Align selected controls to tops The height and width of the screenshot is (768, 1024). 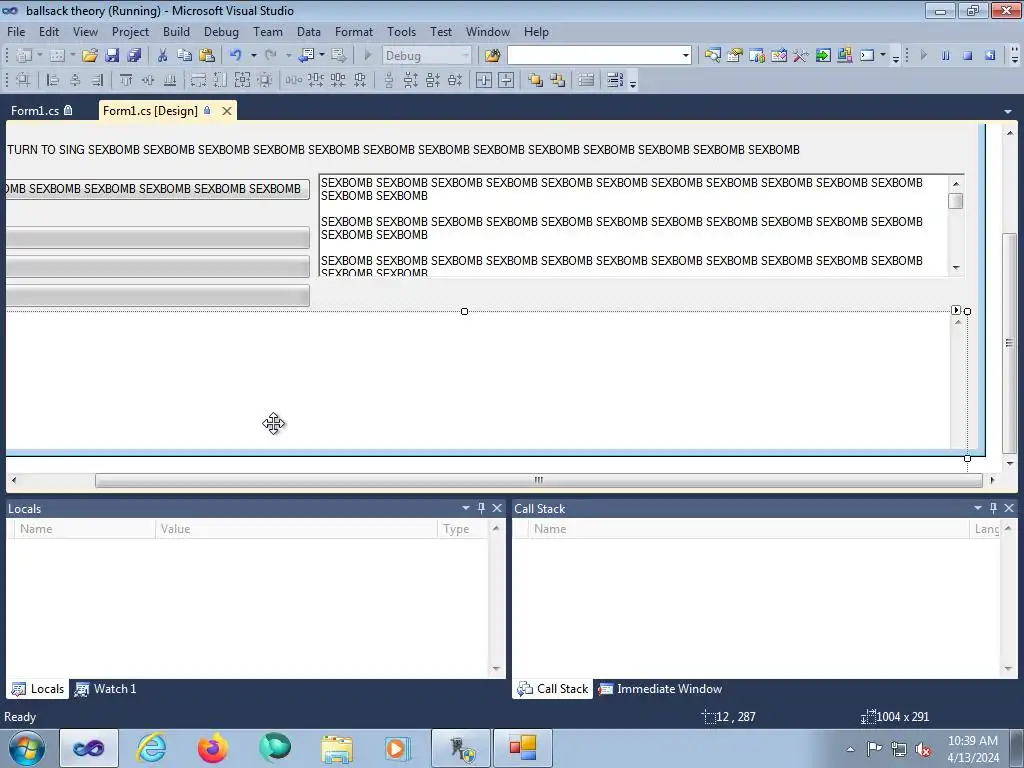126,80
